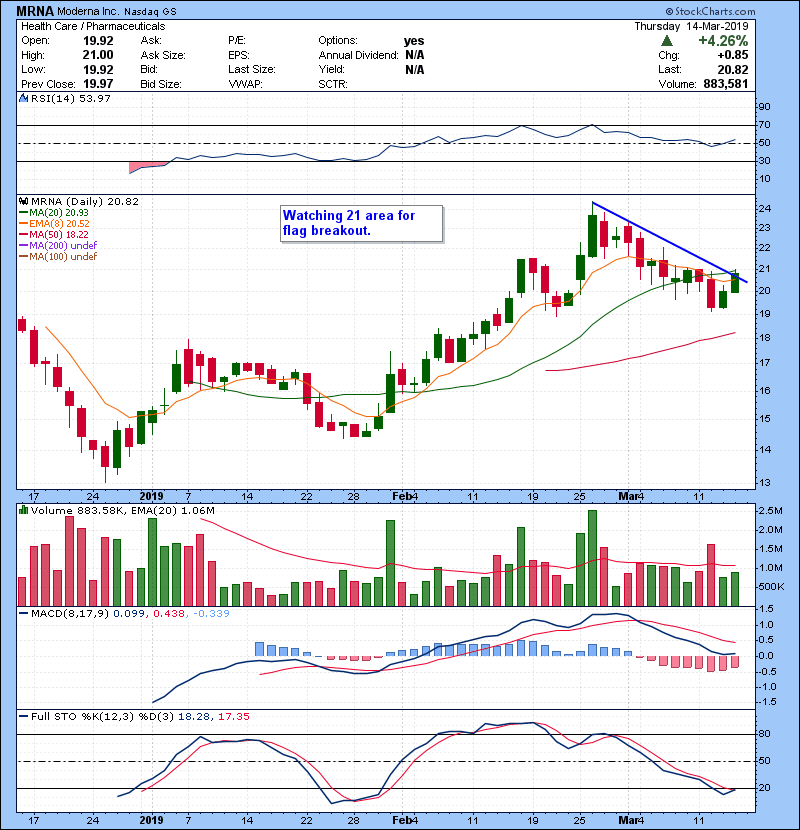Click the RSI(14) indicator line icon
Image resolution: width=800 pixels, height=830 pixels.
click(23, 98)
